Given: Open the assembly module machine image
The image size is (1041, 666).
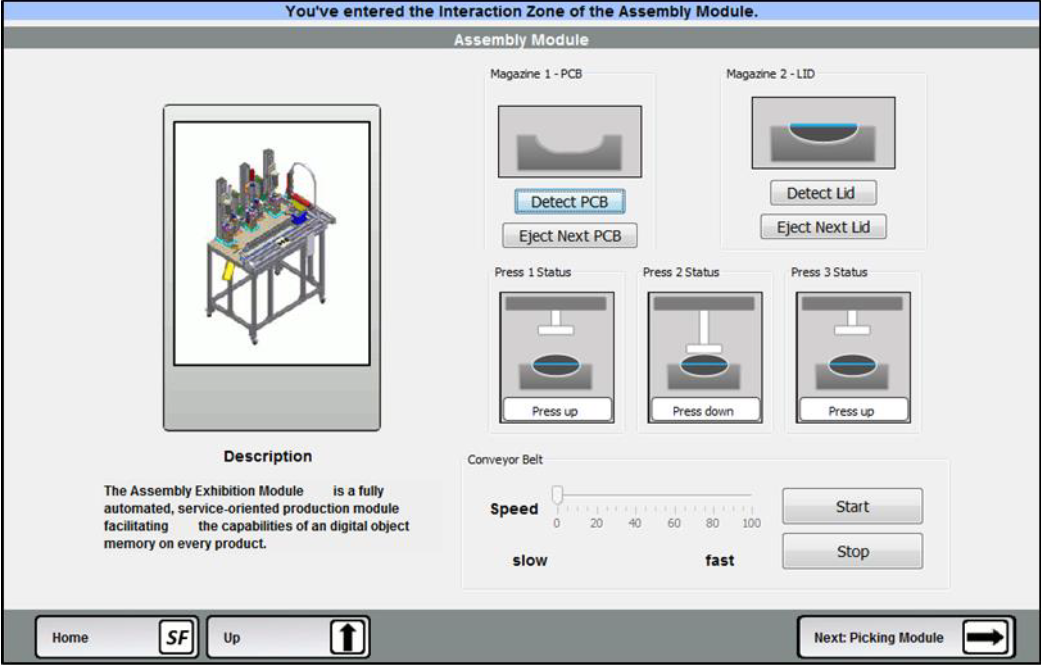Looking at the screenshot, I should click(272, 243).
